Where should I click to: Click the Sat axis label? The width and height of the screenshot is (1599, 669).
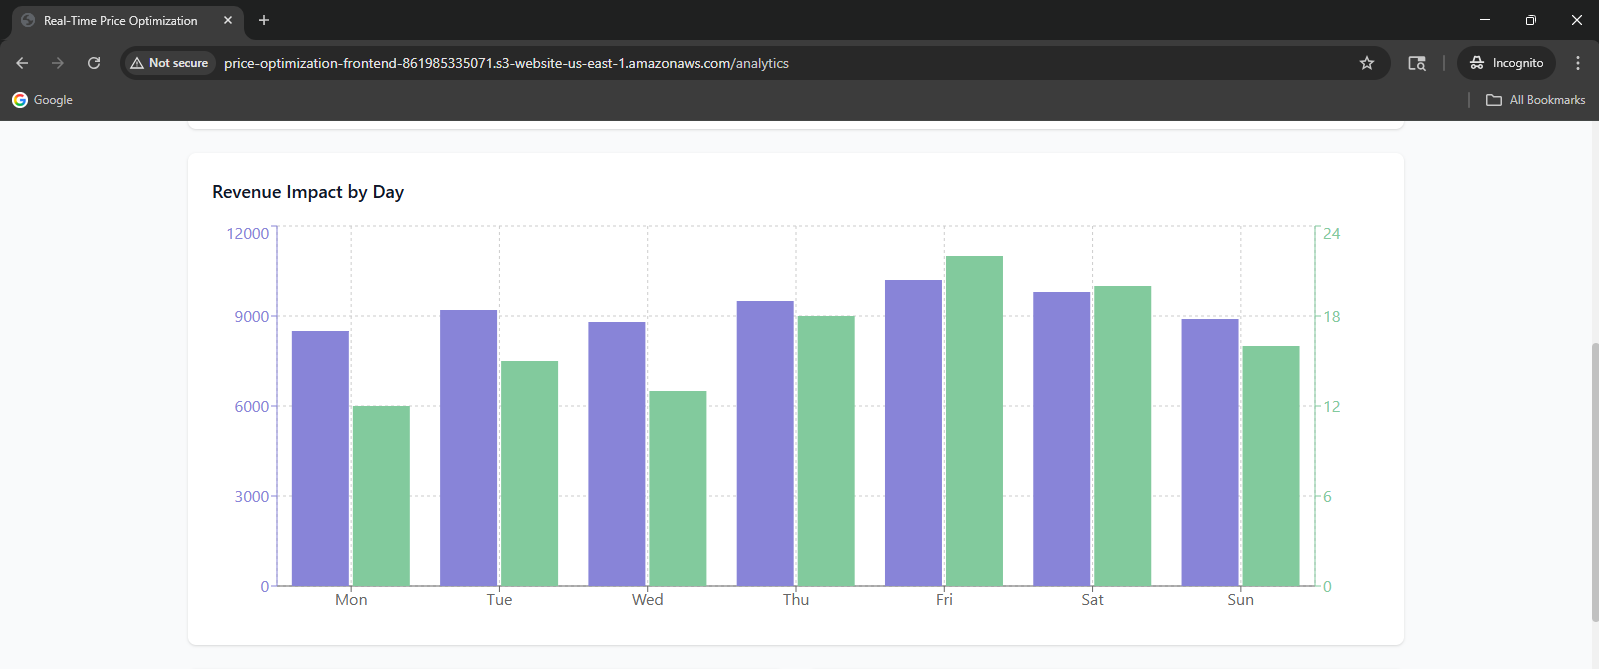coord(1092,600)
